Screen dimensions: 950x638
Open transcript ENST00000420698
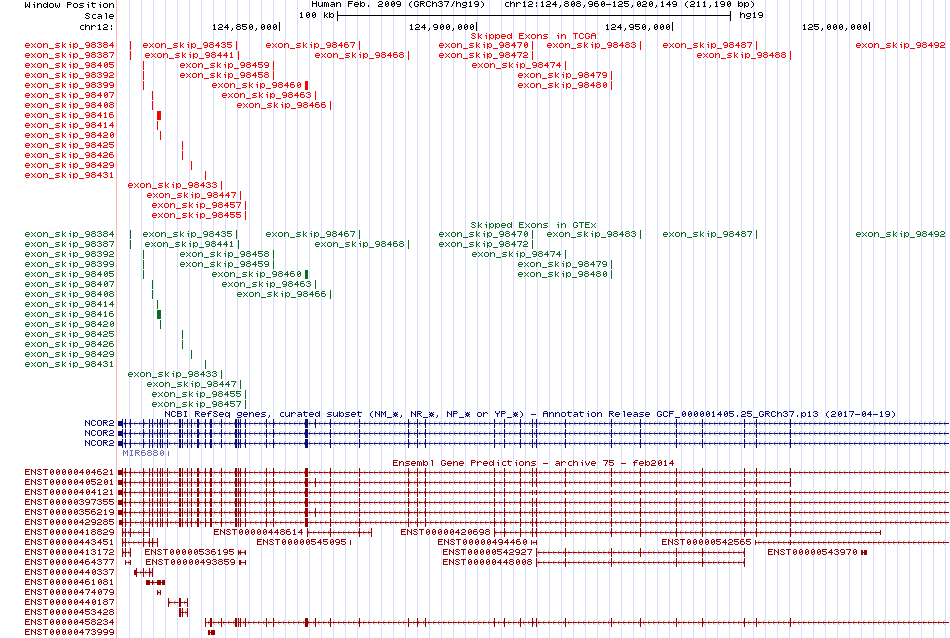tap(445, 532)
